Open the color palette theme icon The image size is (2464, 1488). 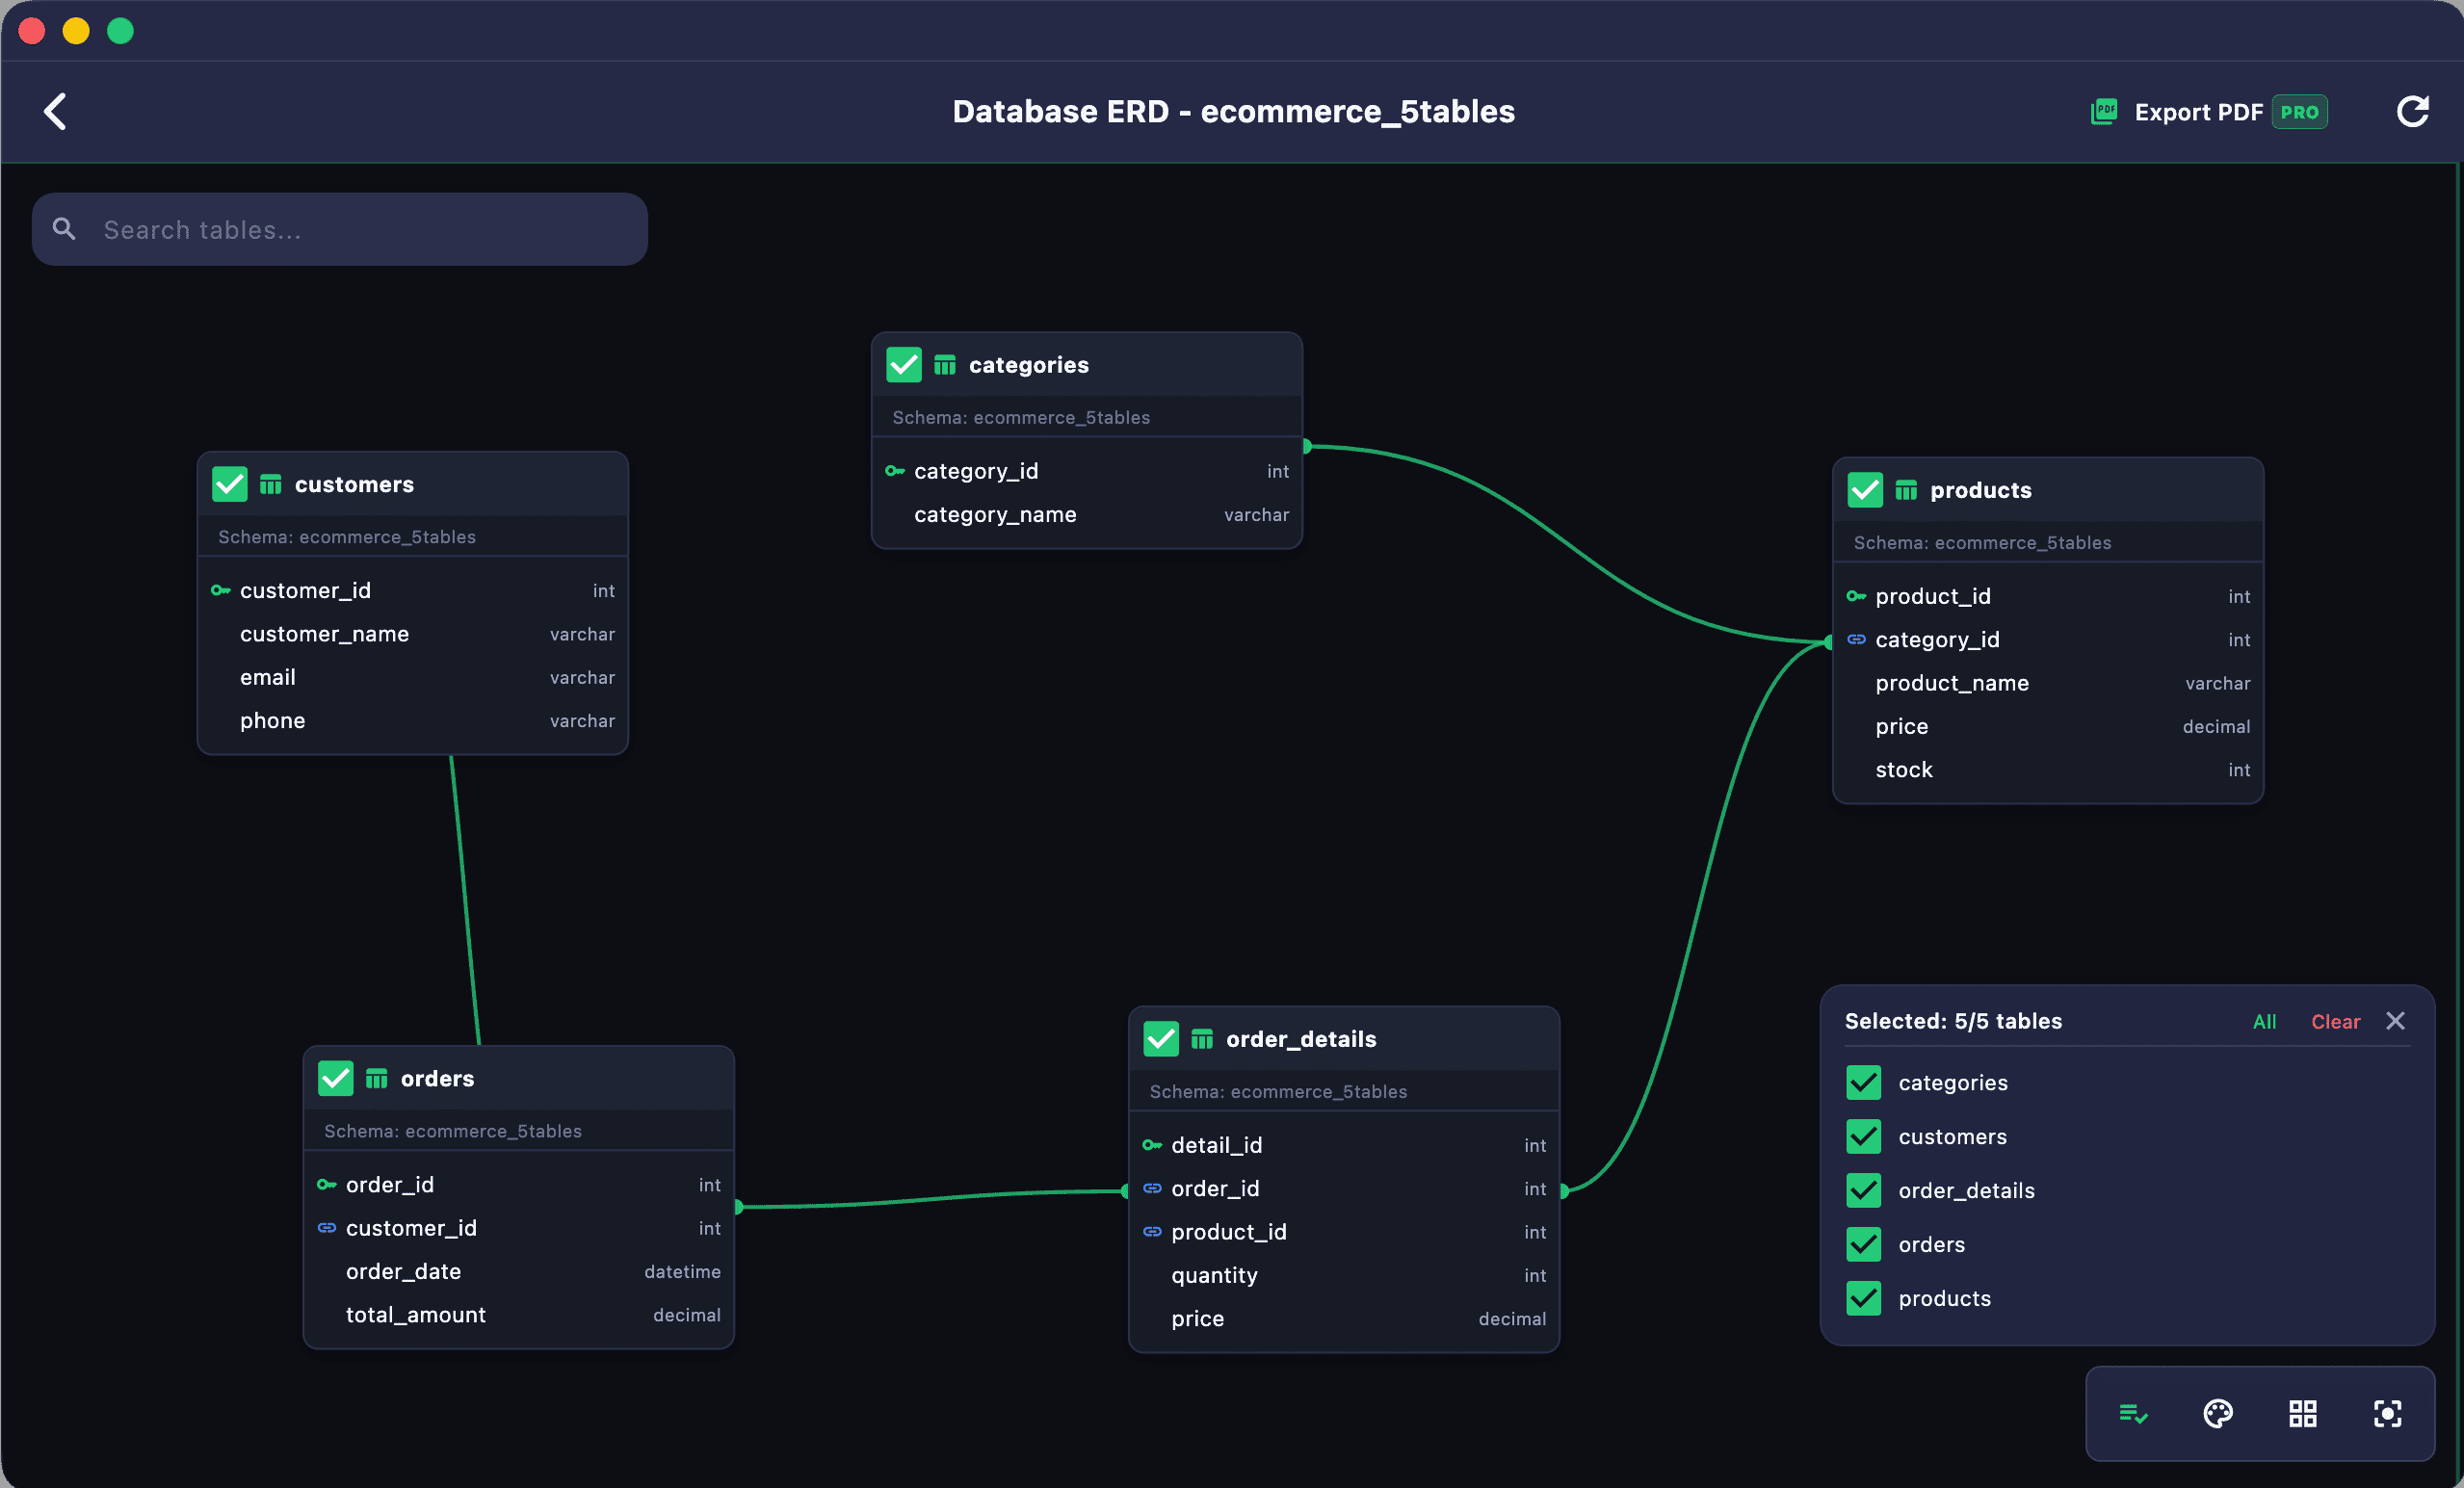2217,1413
